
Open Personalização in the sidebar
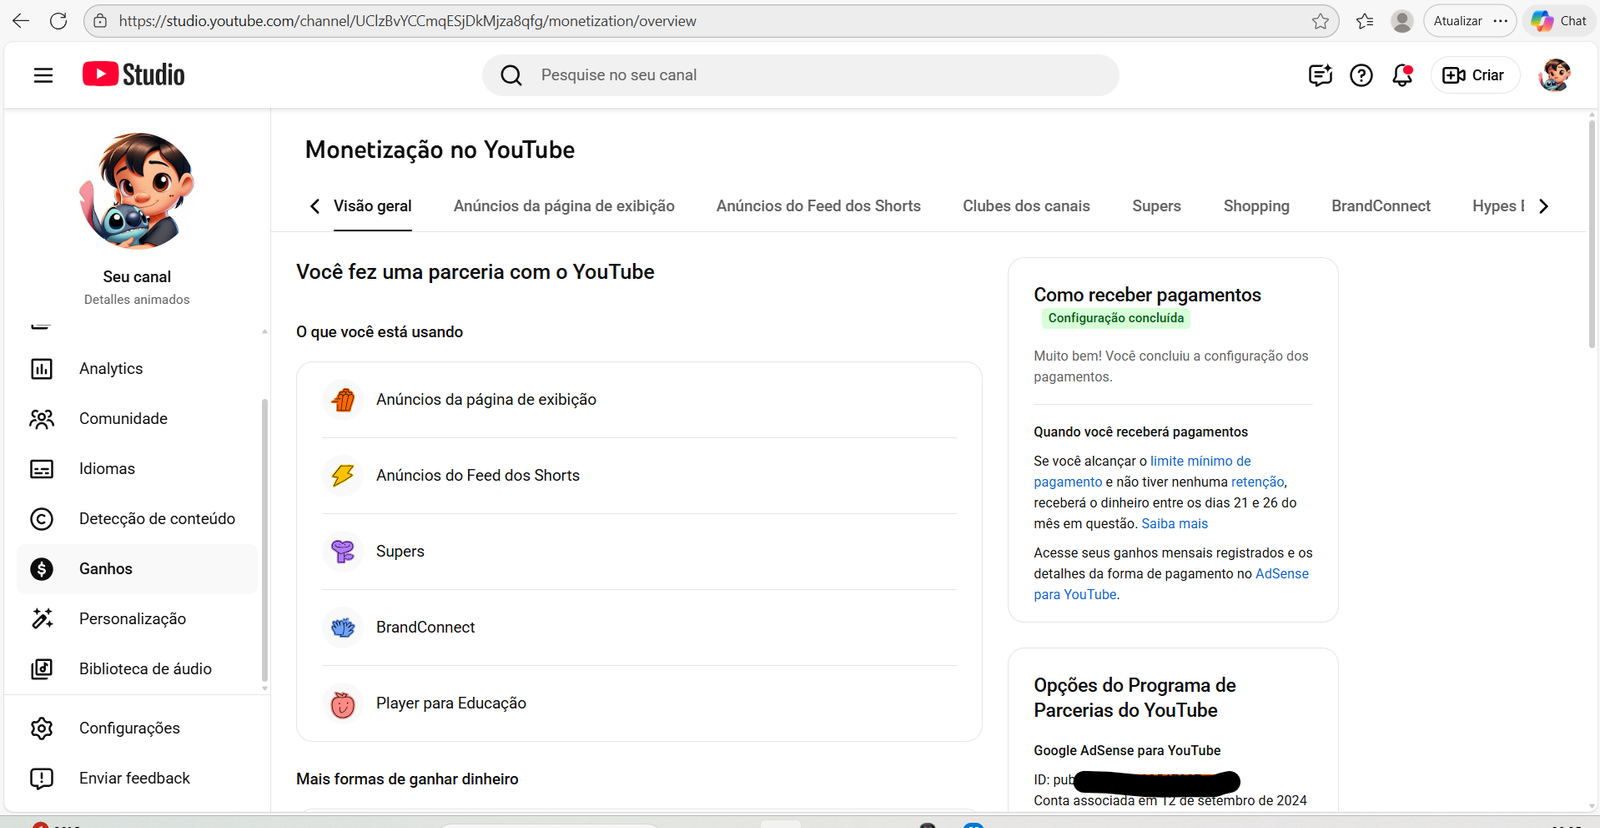click(137, 619)
